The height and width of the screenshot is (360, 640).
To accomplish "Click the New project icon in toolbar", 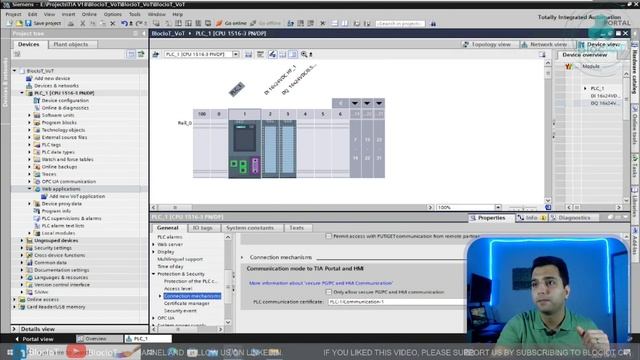I will 10,23.
